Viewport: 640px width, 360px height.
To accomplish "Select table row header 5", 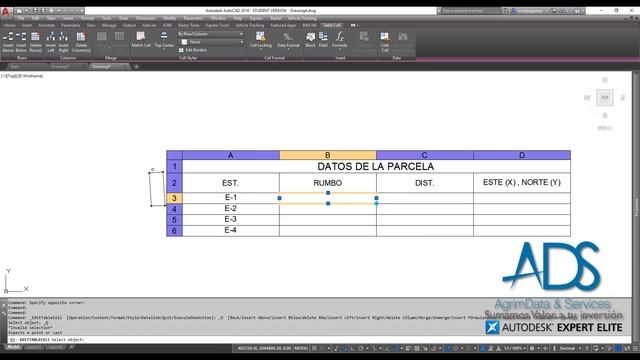I will pyautogui.click(x=174, y=220).
